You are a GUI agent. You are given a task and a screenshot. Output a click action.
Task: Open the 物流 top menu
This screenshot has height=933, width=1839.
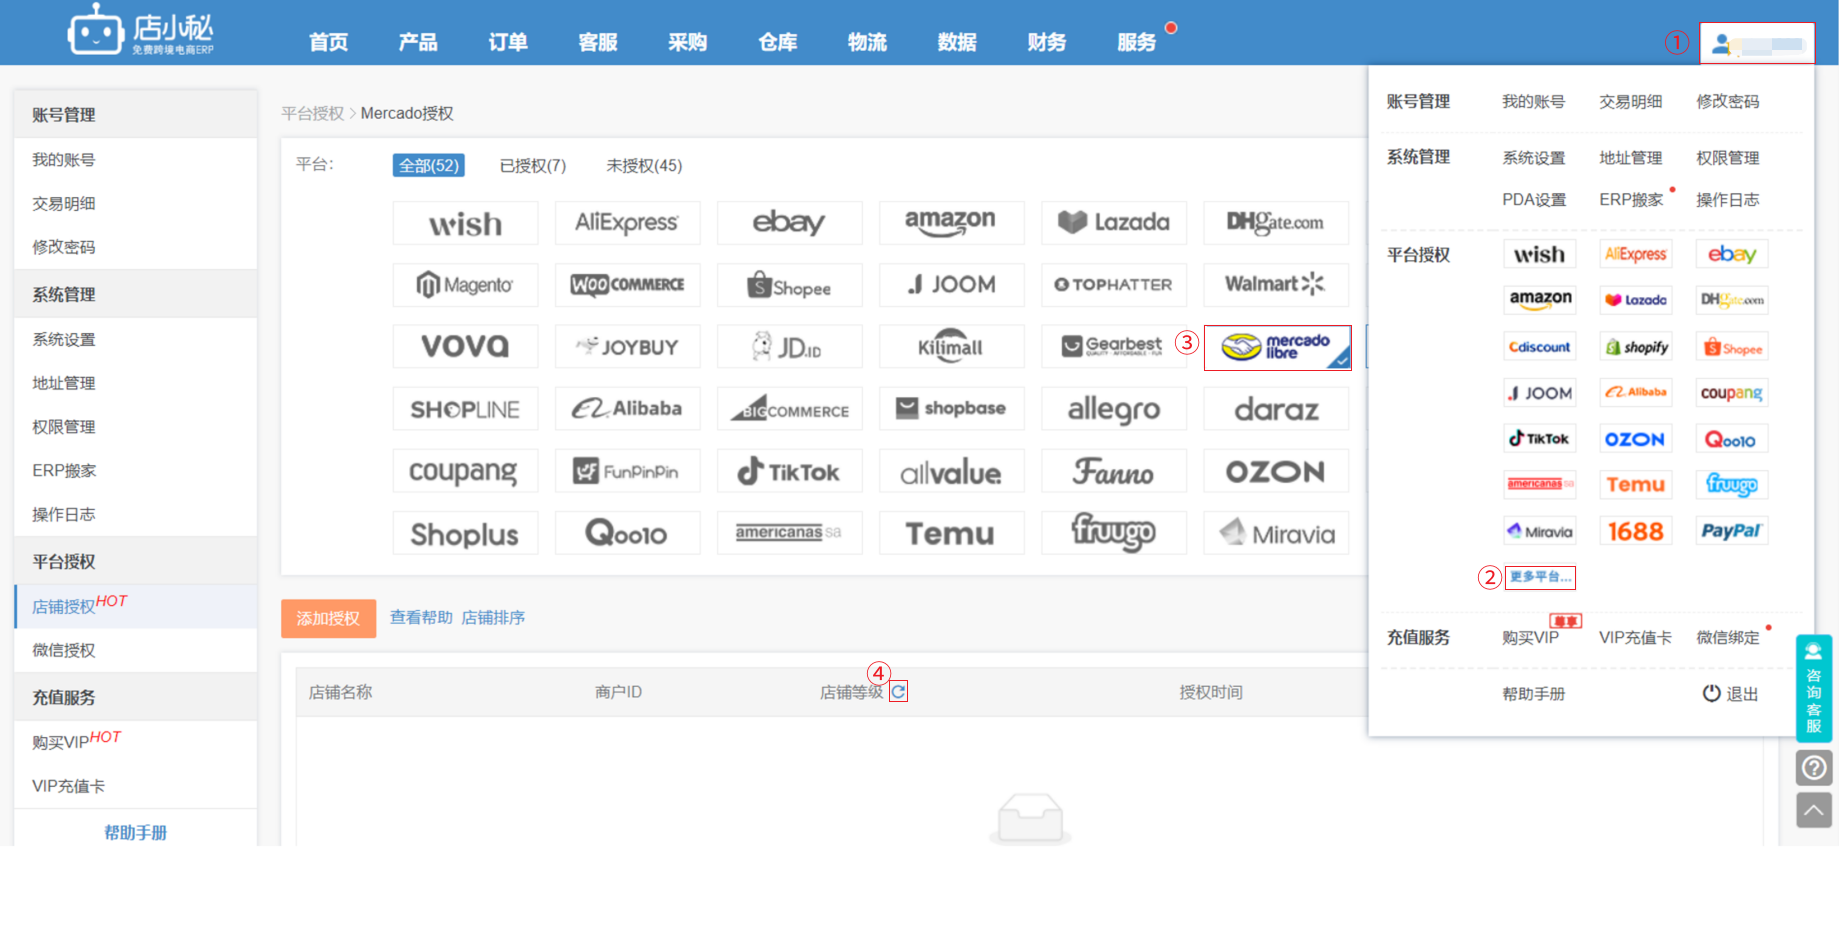tap(868, 42)
